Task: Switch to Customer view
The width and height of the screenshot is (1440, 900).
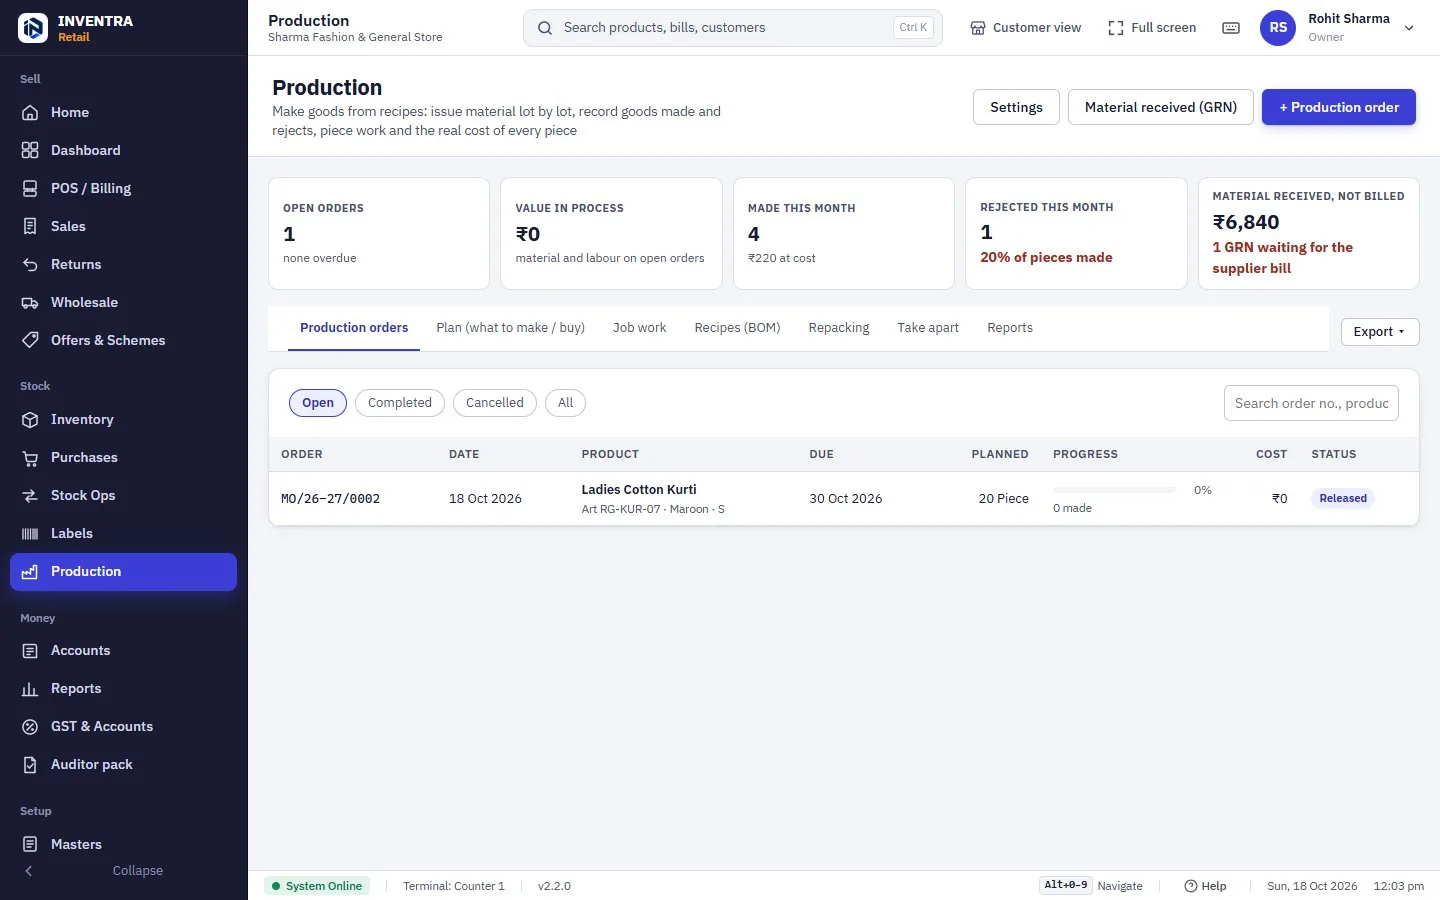Action: click(x=1026, y=28)
